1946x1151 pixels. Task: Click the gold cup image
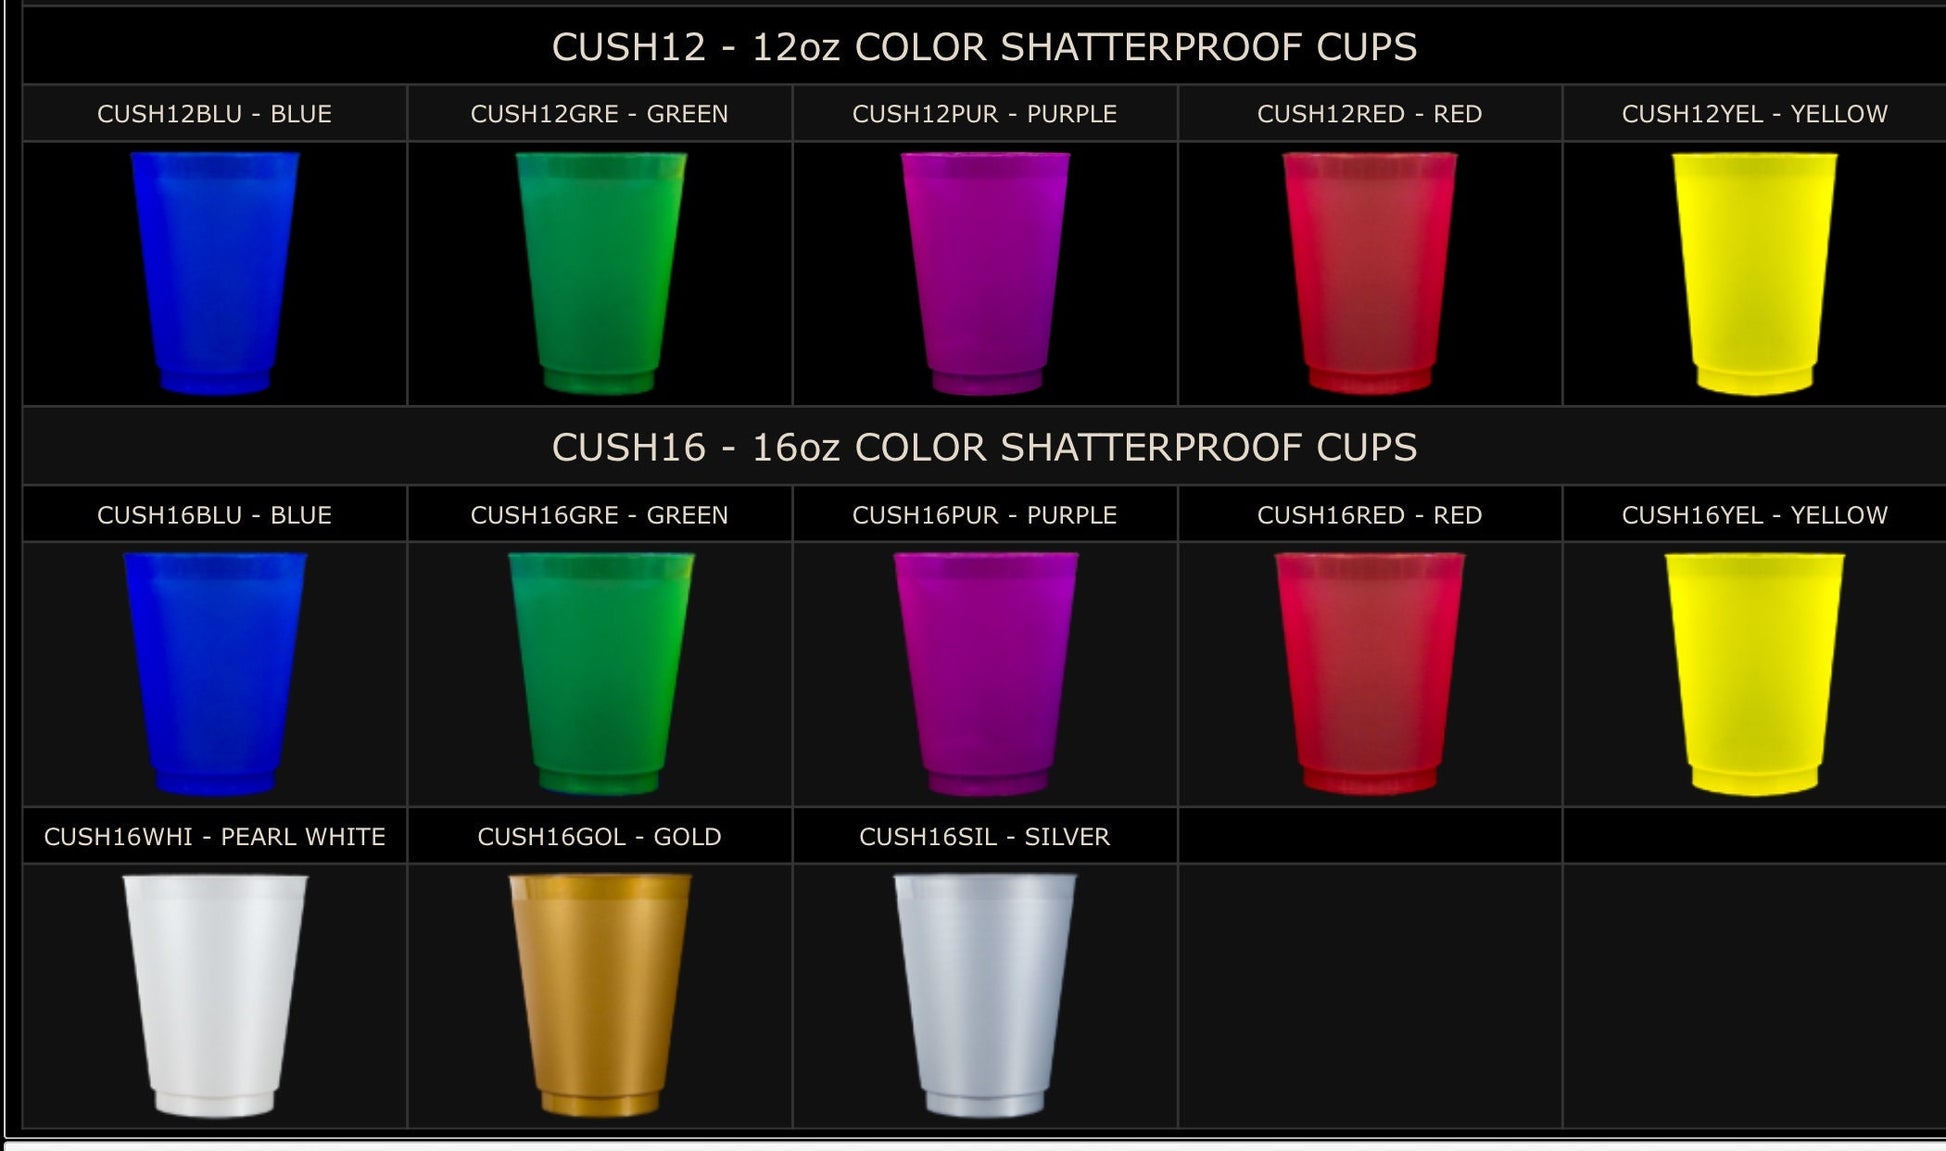(x=600, y=996)
